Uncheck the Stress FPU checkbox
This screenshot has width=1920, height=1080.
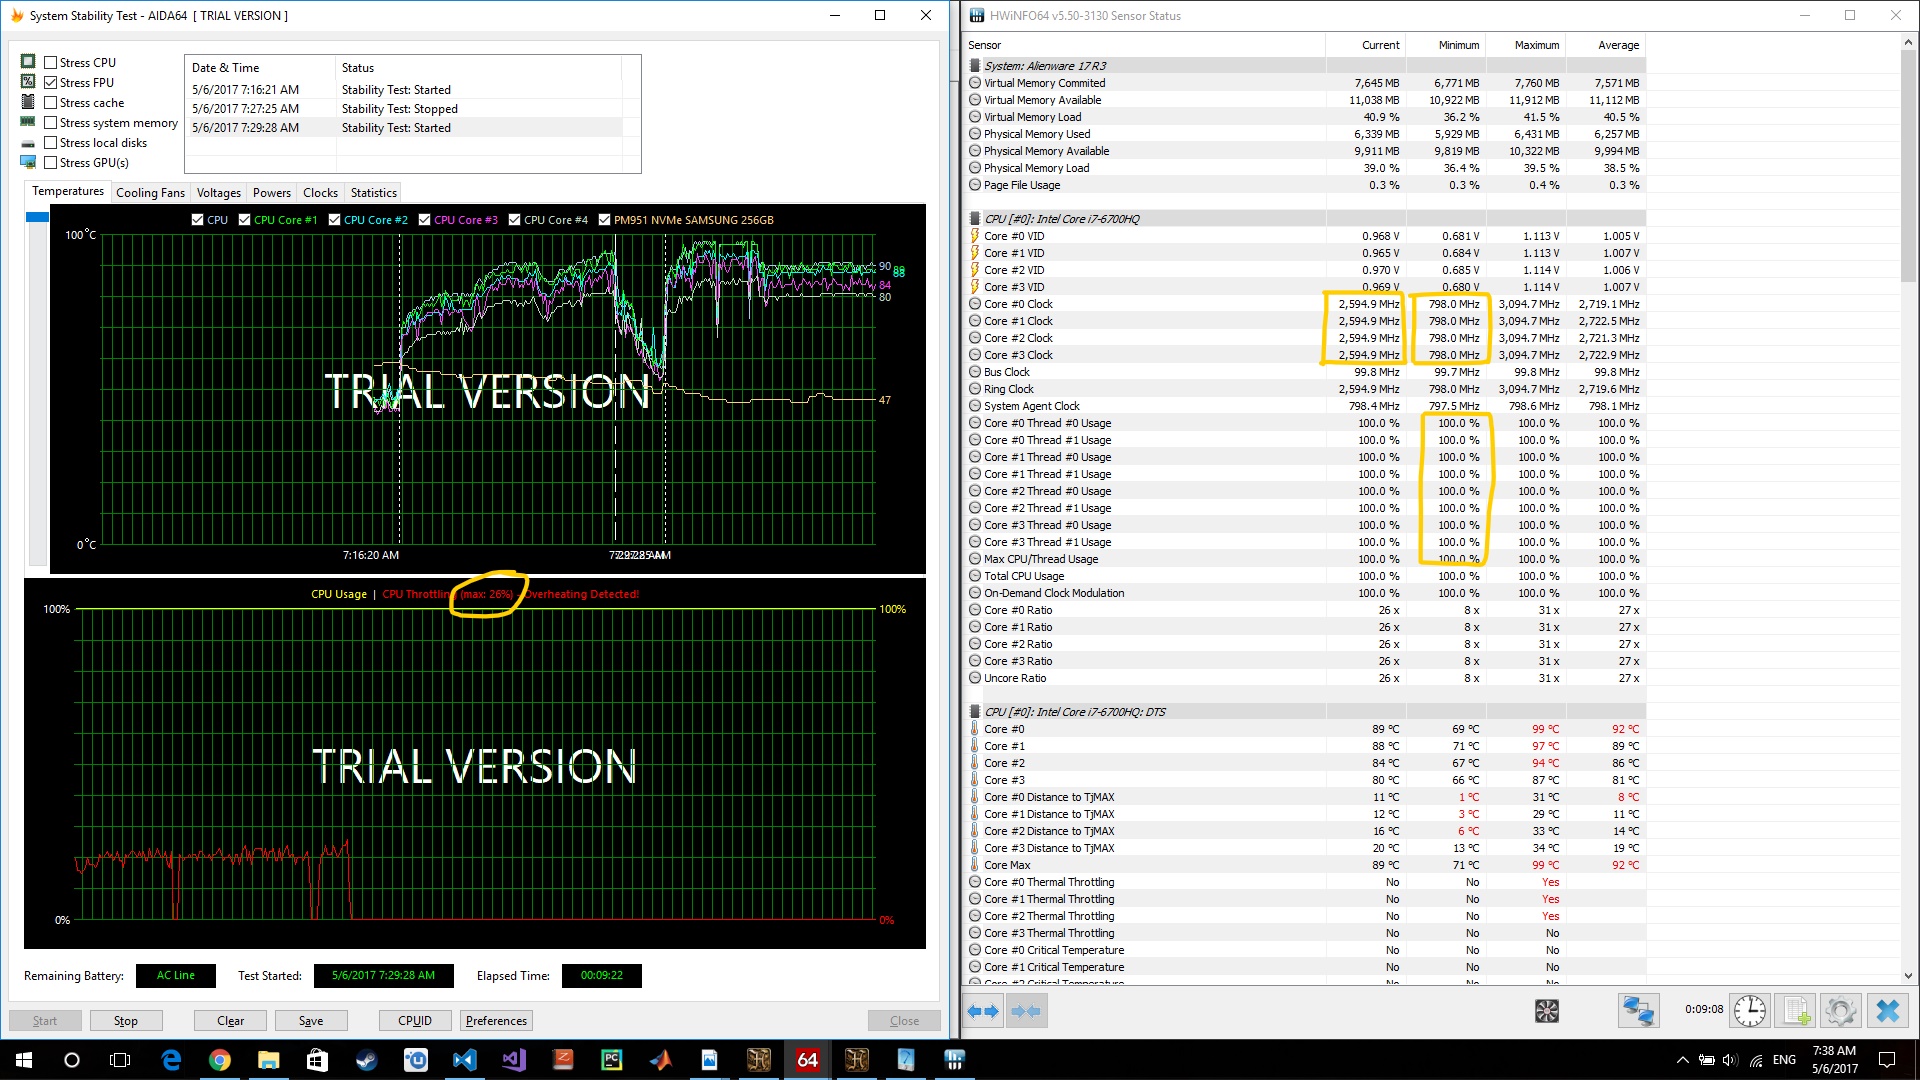pyautogui.click(x=50, y=83)
